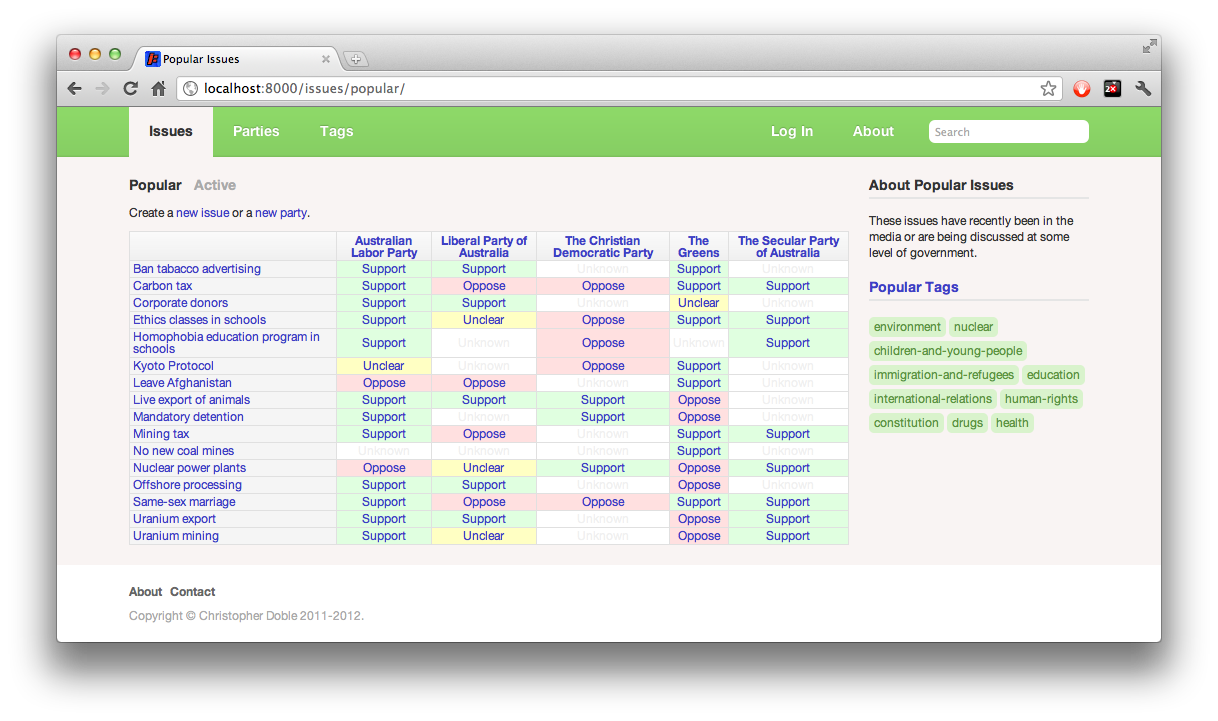Open the red Opera-style extension icon
Image resolution: width=1218 pixels, height=721 pixels.
pyautogui.click(x=1082, y=88)
